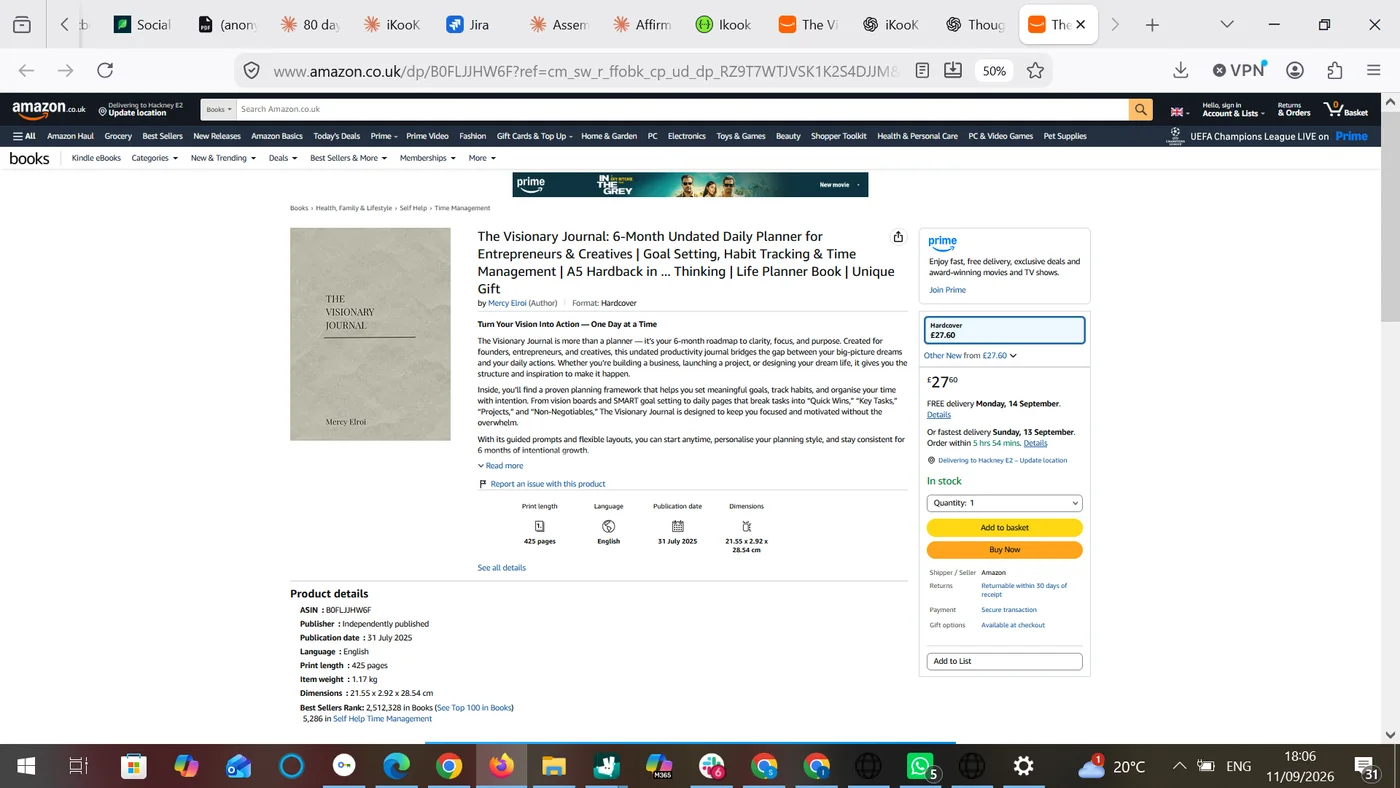The width and height of the screenshot is (1400, 788).
Task: Open the Firefox extensions puzzle icon
Action: pos(1335,70)
